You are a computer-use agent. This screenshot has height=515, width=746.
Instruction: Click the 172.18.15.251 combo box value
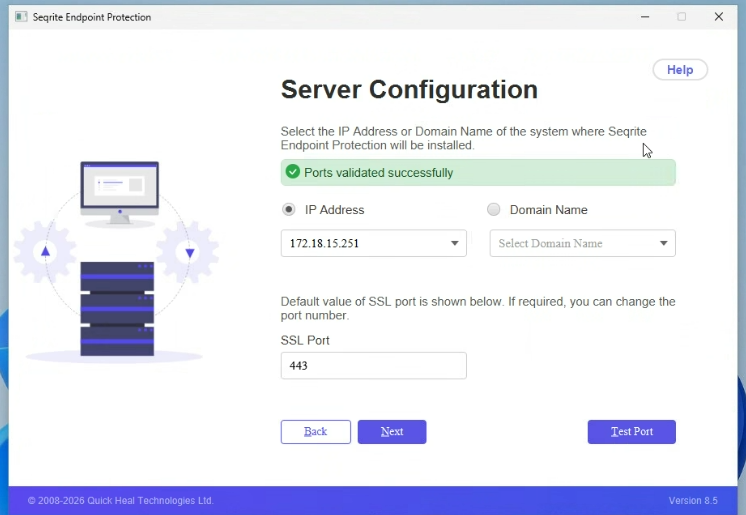coord(360,243)
